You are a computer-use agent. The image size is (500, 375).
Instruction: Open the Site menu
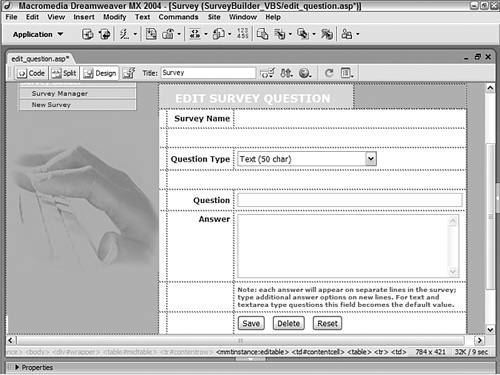pos(214,17)
